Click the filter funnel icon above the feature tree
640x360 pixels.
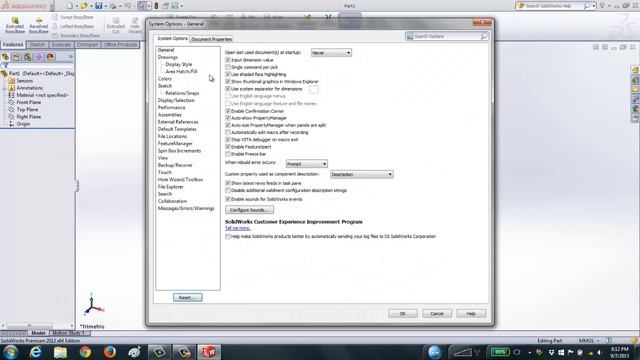(5, 65)
